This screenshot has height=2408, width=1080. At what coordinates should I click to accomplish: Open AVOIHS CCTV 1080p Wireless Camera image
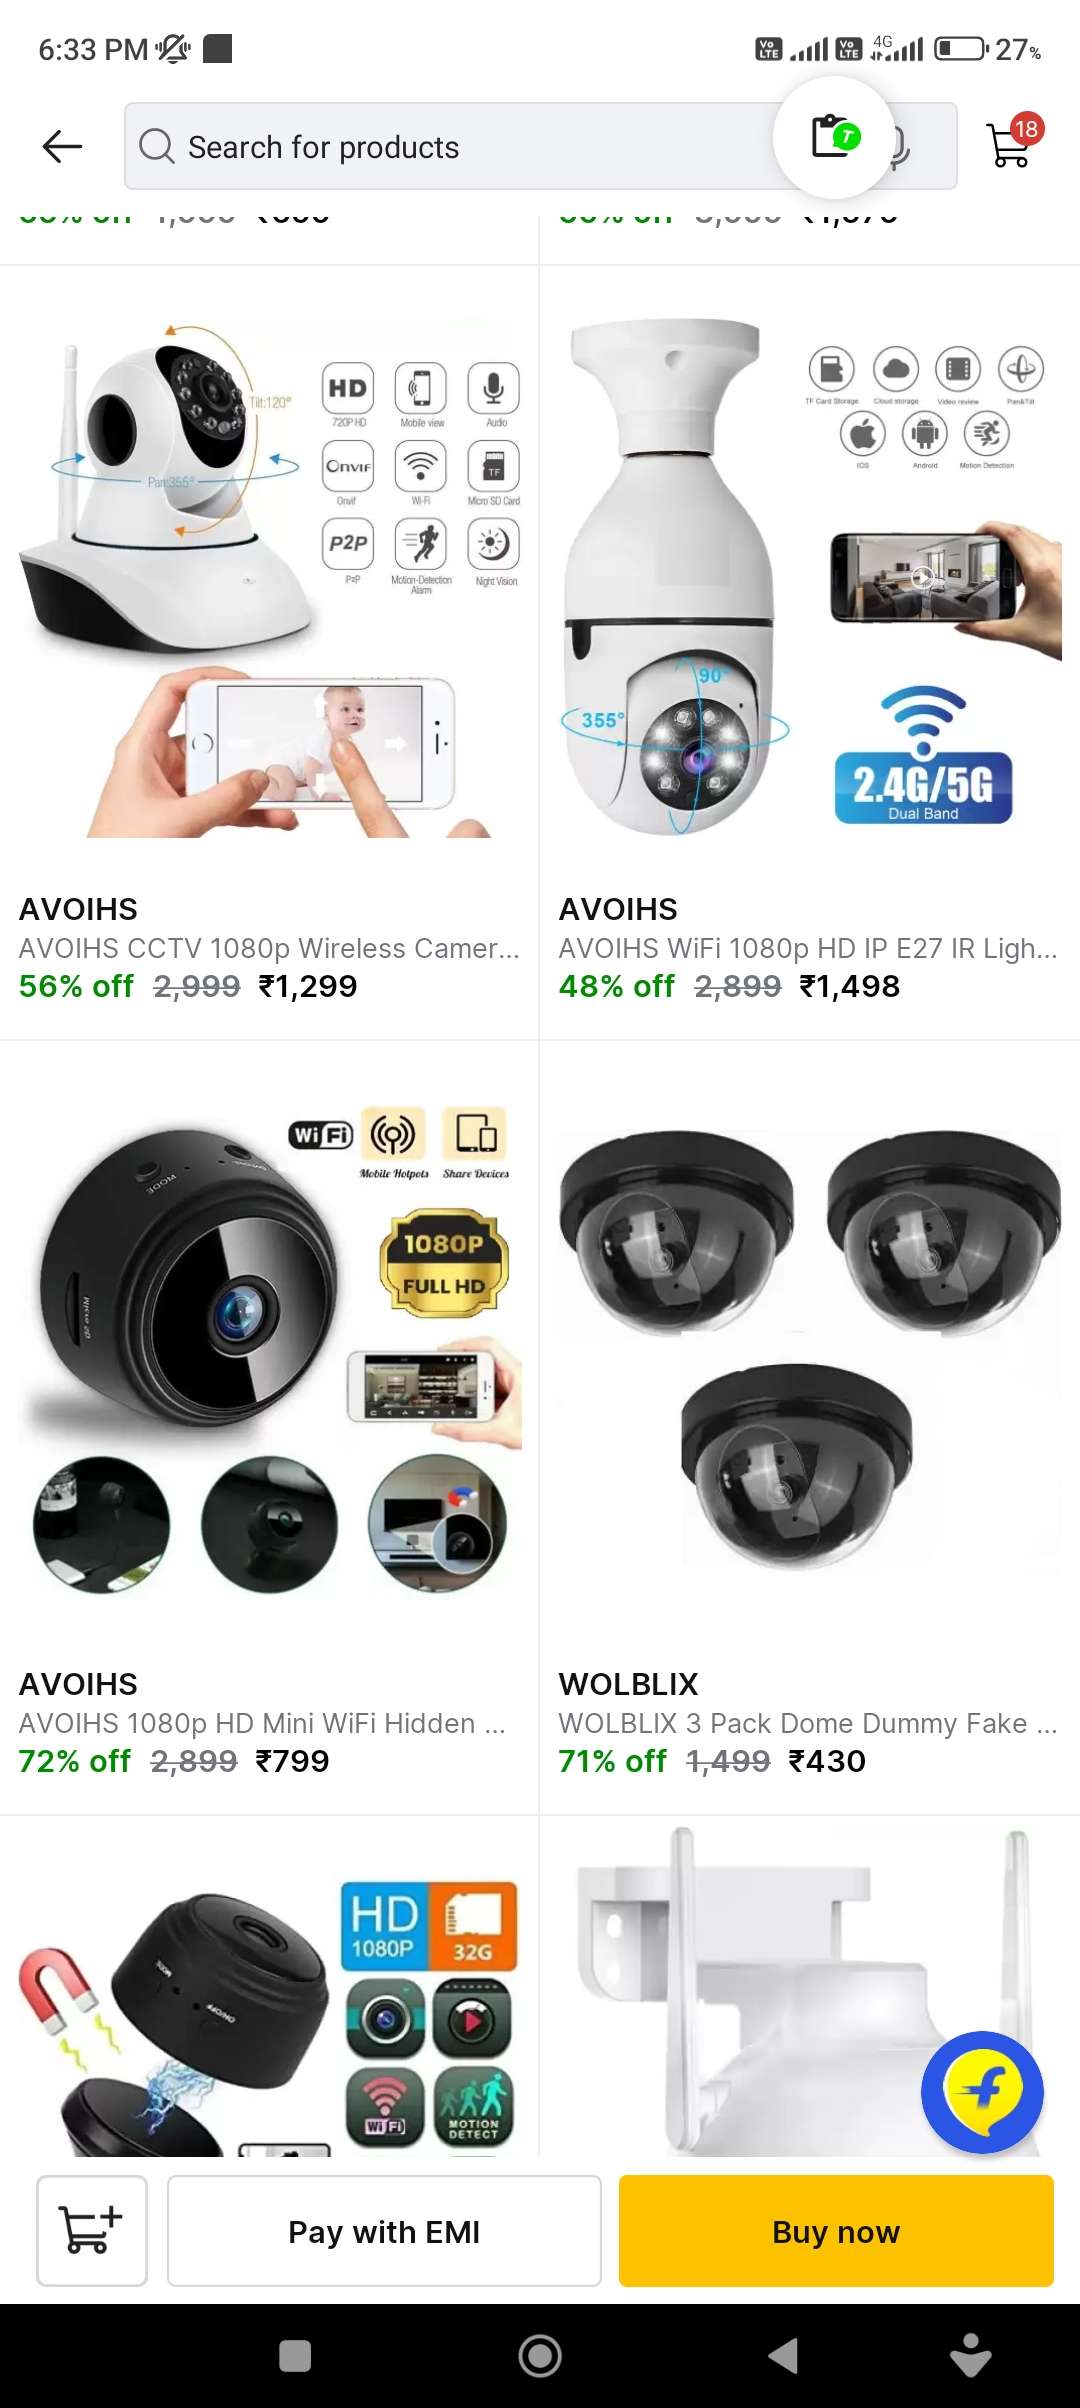[x=270, y=578]
